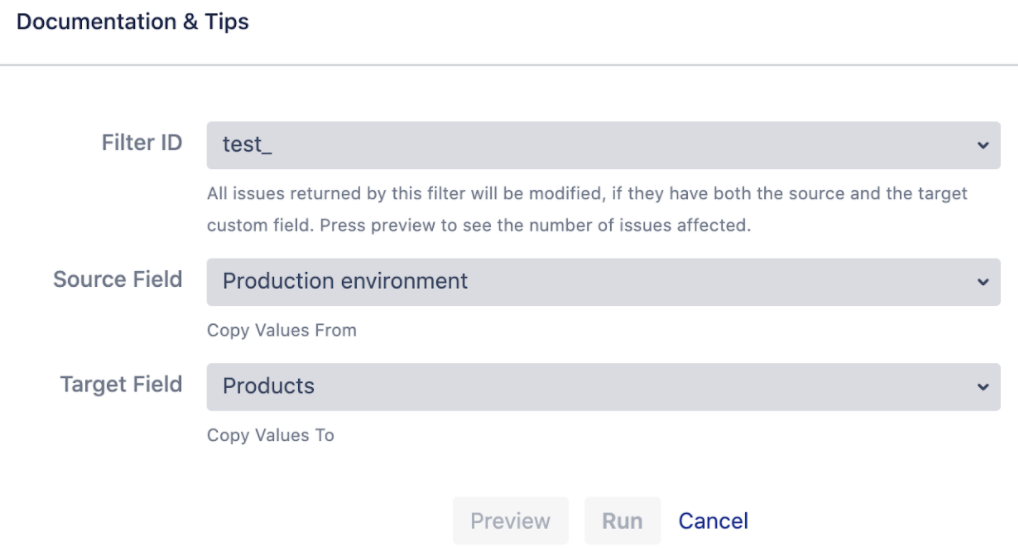Open the Filter ID dropdown
This screenshot has height=548, width=1018.
click(603, 145)
